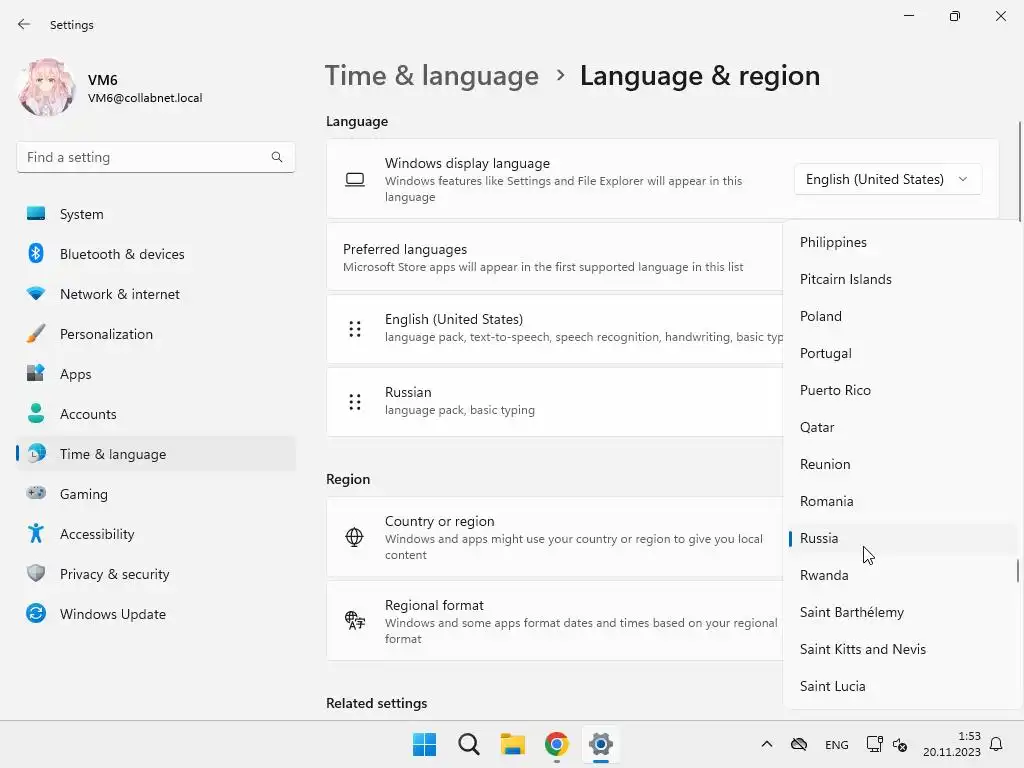Viewport: 1024px width, 768px height.
Task: Click the Find a setting search field
Action: pyautogui.click(x=155, y=157)
